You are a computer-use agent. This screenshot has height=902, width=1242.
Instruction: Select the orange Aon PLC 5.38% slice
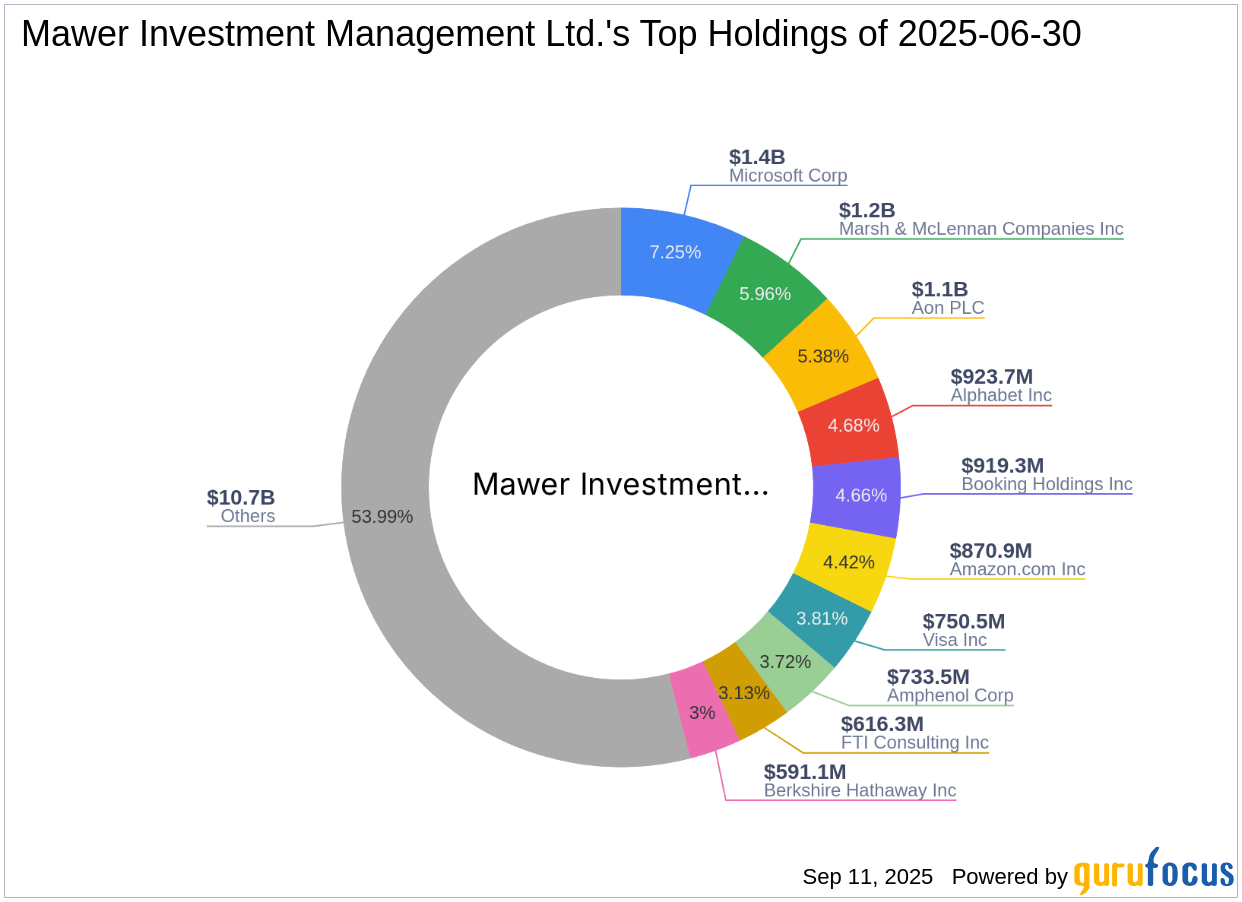824,355
